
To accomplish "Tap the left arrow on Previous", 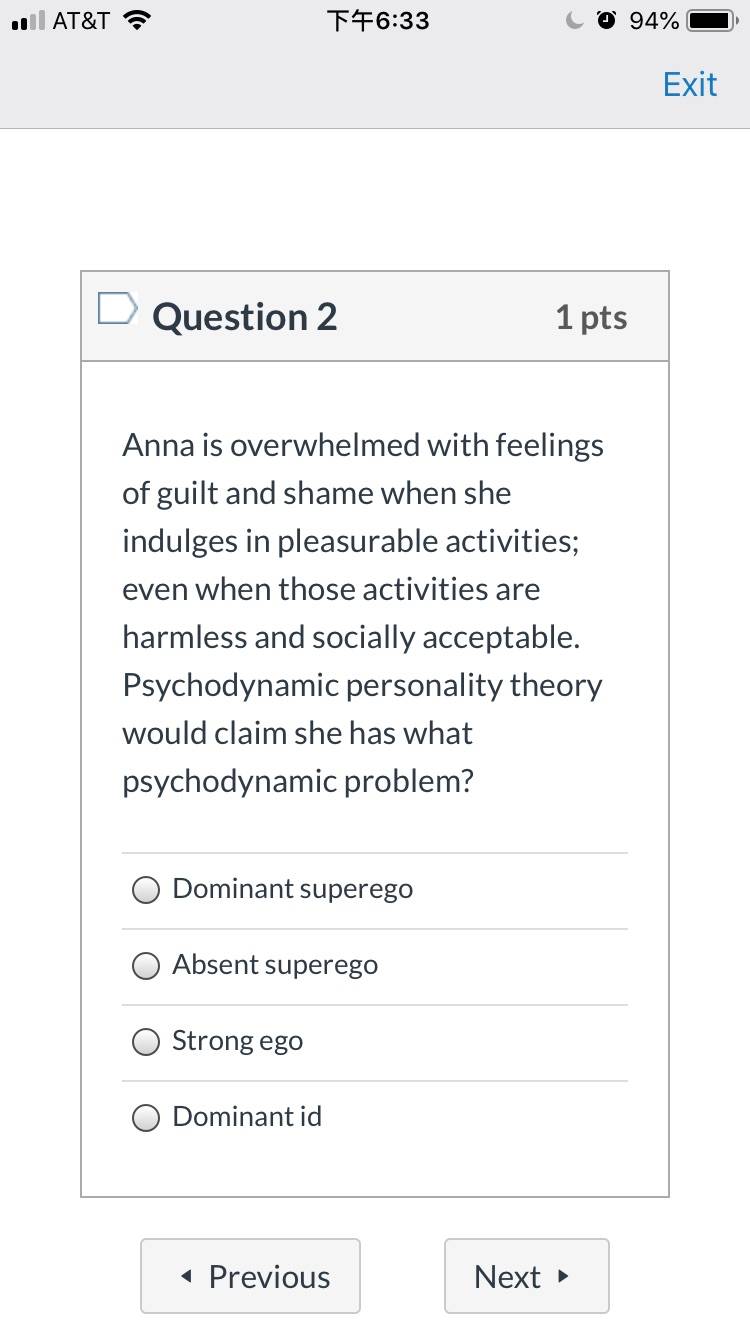I will [x=187, y=1277].
